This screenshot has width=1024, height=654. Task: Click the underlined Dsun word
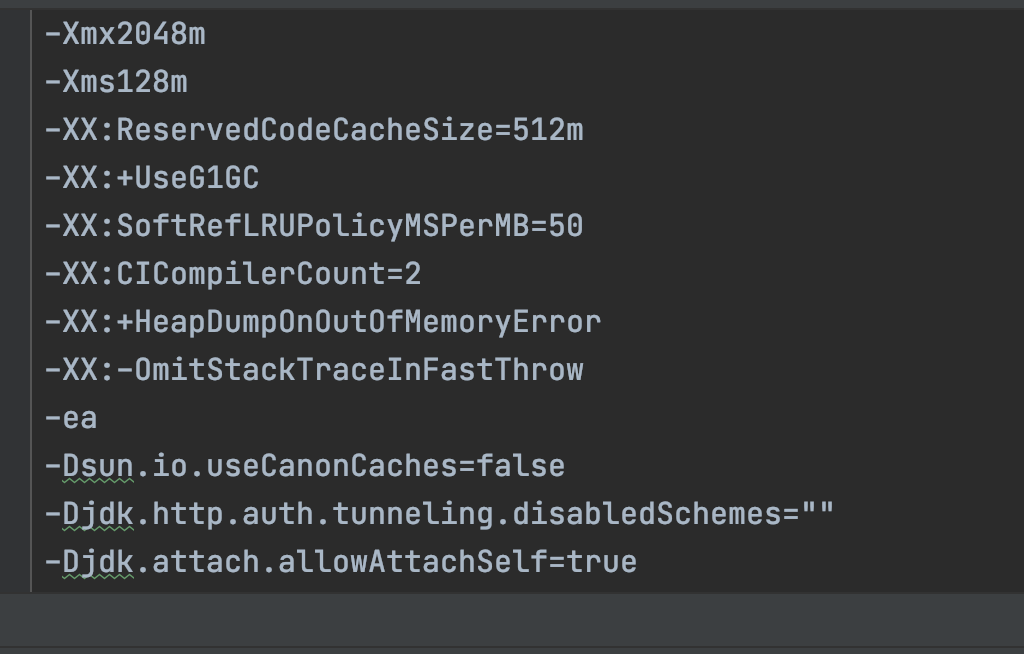click(98, 466)
